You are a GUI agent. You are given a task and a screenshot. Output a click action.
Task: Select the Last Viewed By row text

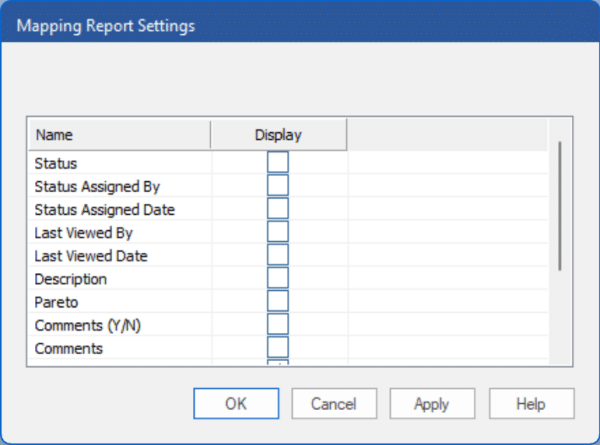83,233
